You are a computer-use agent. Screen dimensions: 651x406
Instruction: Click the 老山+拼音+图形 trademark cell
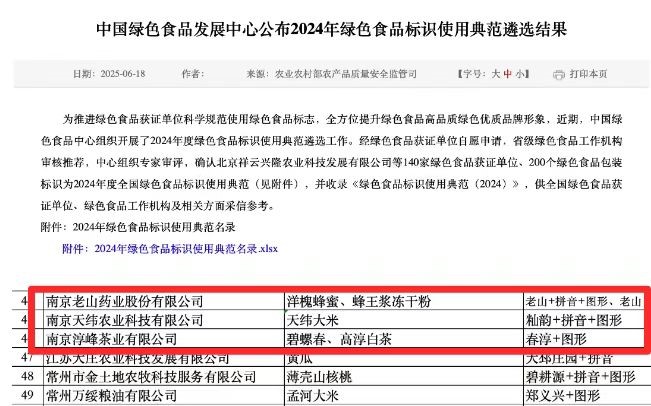(585, 301)
